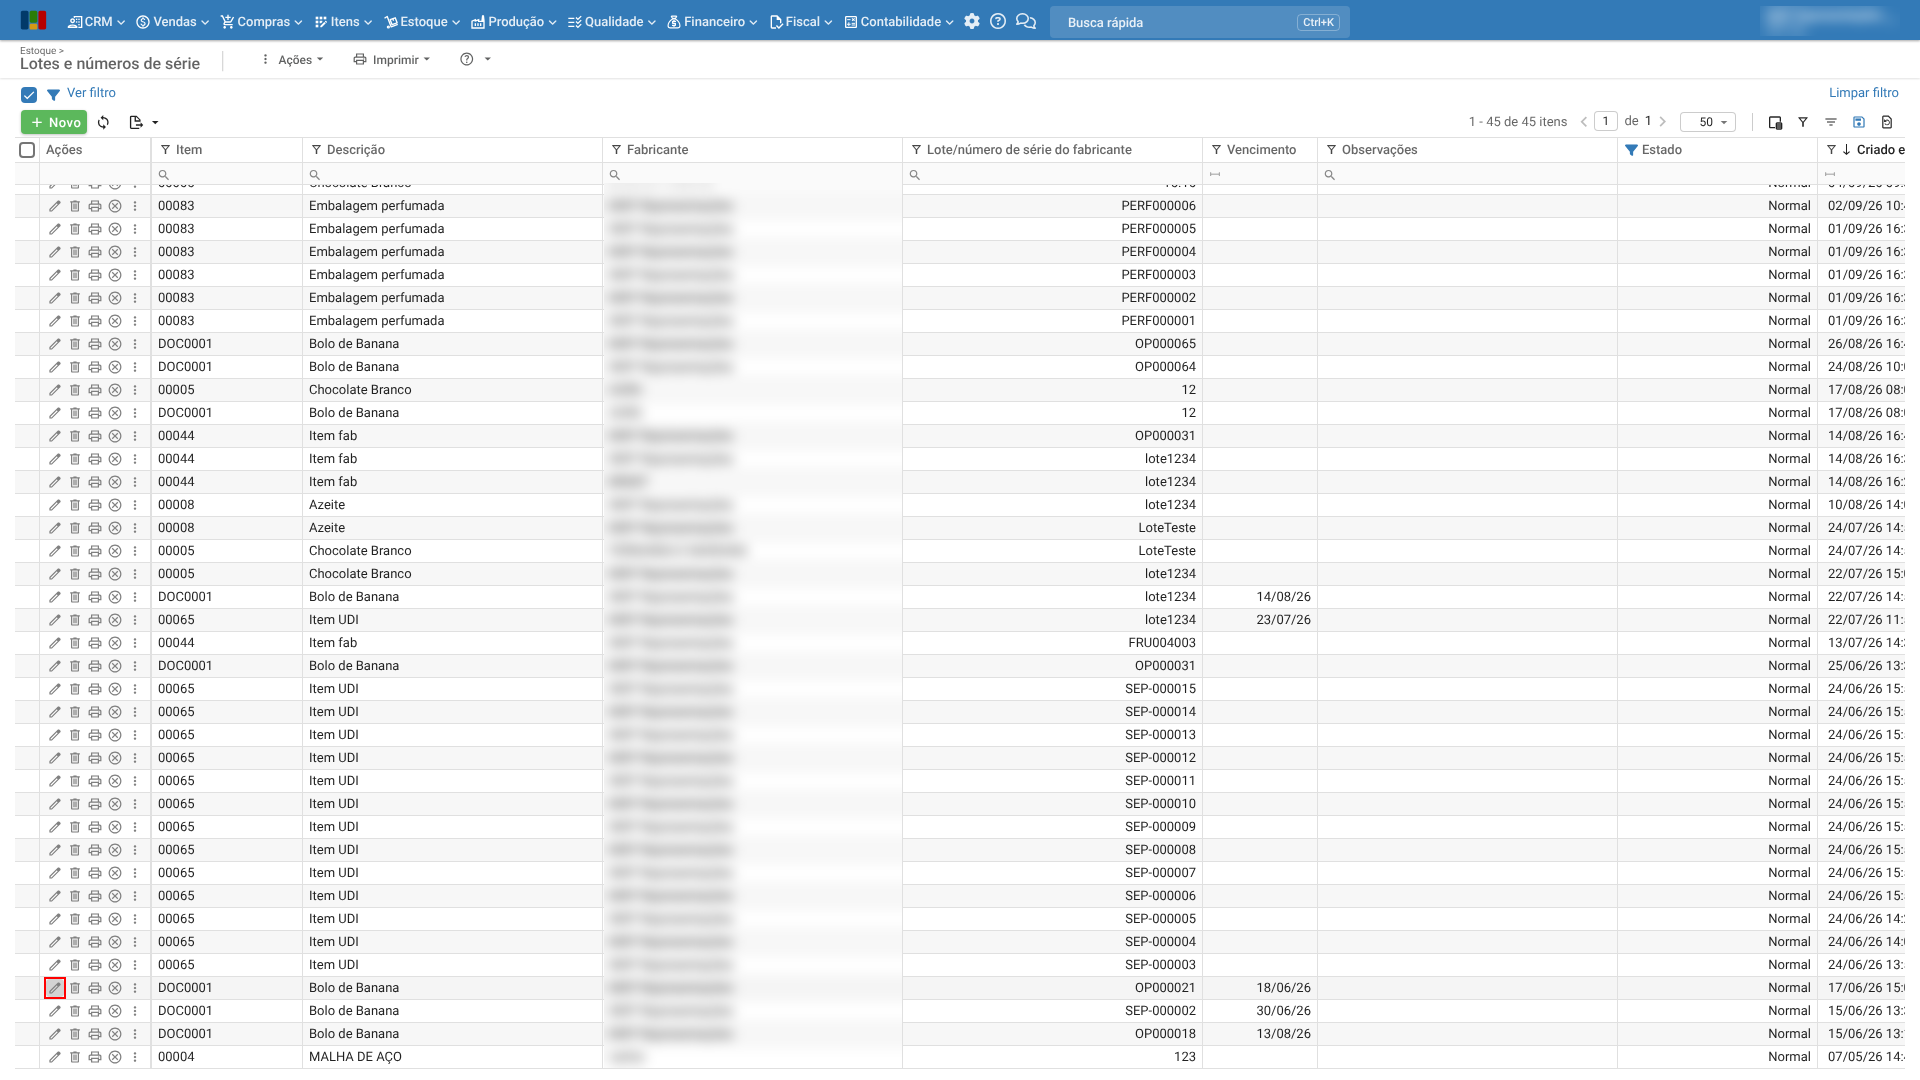Image resolution: width=1920 pixels, height=1080 pixels.
Task: Cancel the PERF000004 lot with circled X
Action: point(115,252)
